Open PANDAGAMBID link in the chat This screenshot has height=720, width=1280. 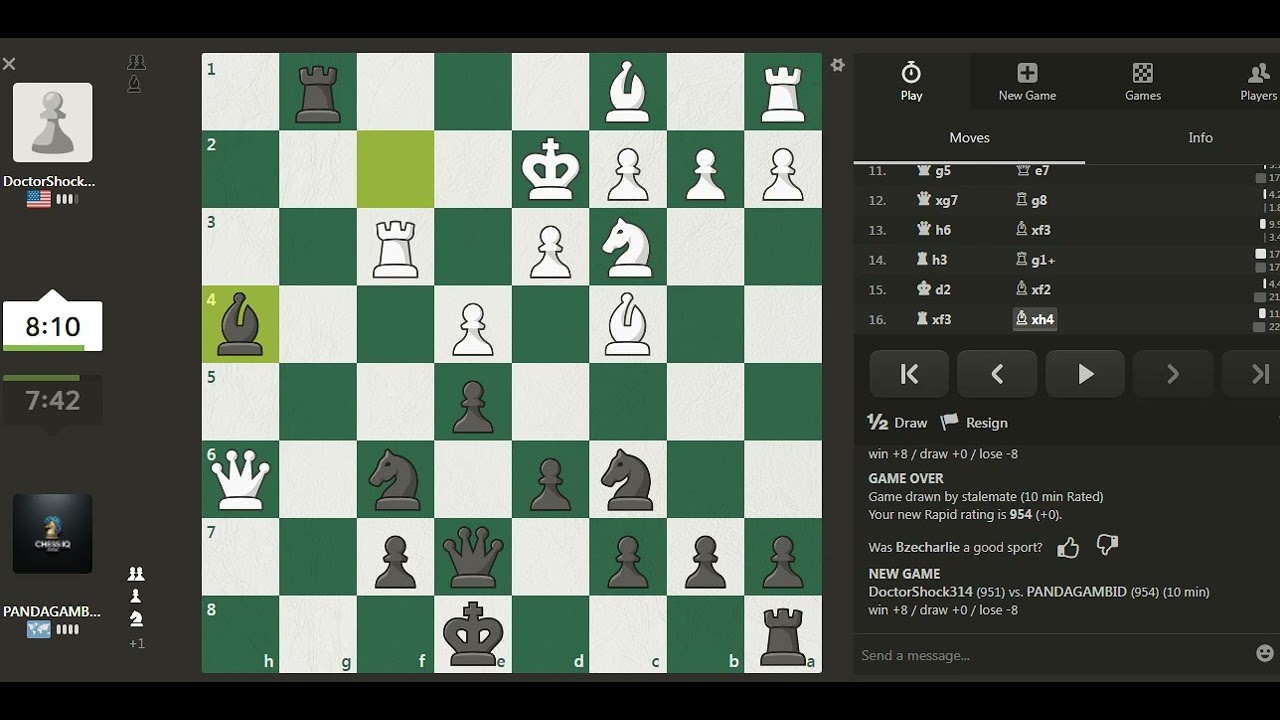[x=1076, y=592]
